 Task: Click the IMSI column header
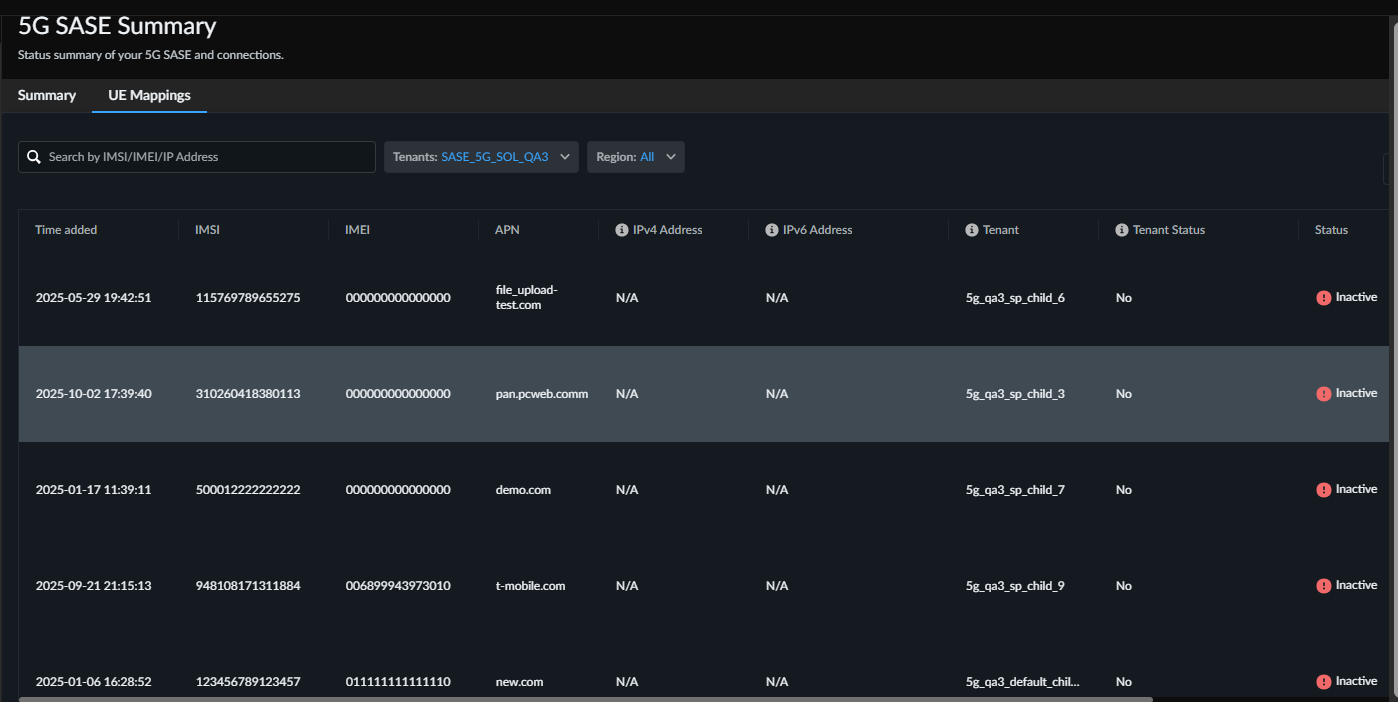tap(208, 230)
